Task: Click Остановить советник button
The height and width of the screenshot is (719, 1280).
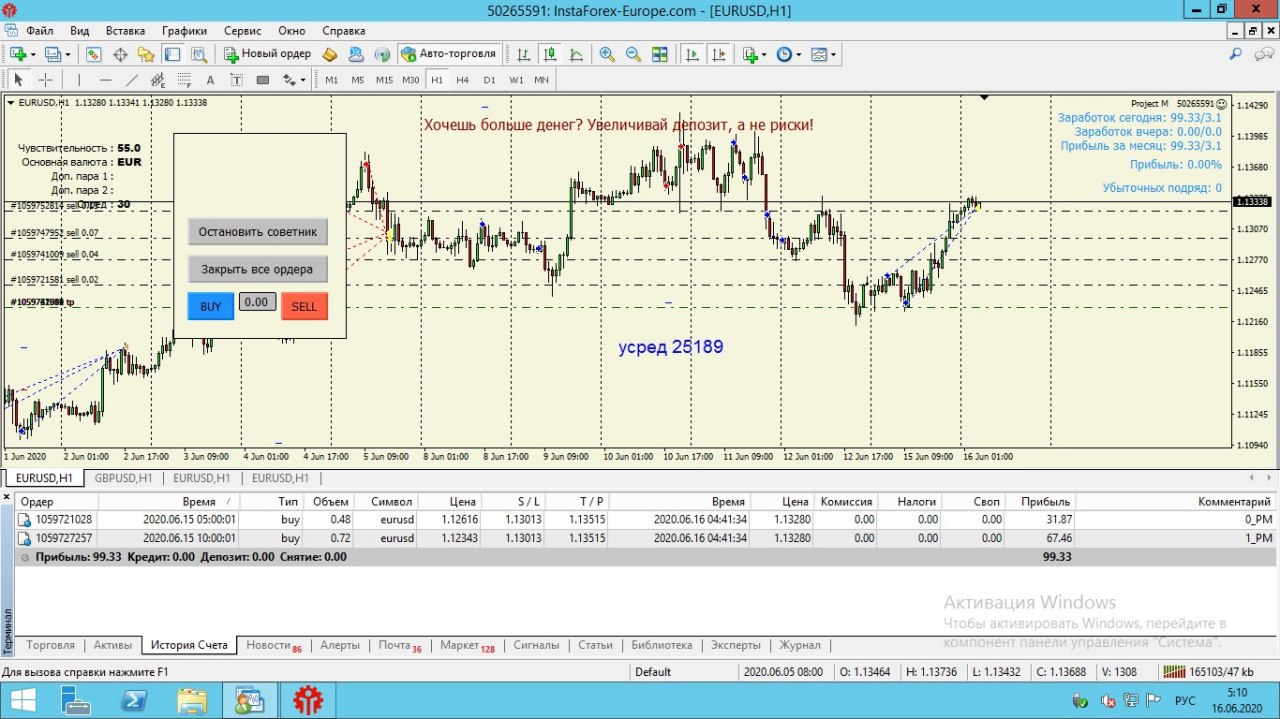Action: (258, 232)
